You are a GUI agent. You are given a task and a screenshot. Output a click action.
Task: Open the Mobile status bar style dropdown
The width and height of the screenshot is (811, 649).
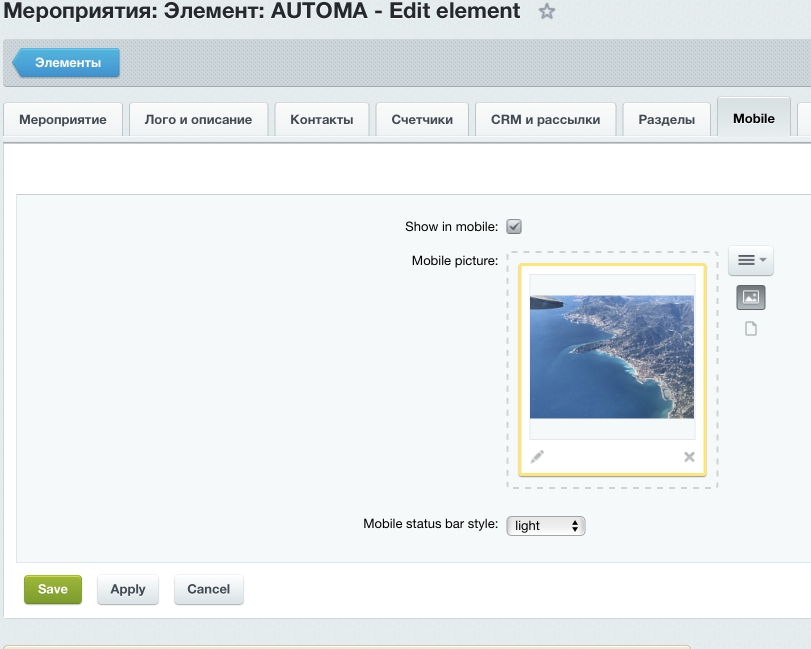click(x=545, y=526)
